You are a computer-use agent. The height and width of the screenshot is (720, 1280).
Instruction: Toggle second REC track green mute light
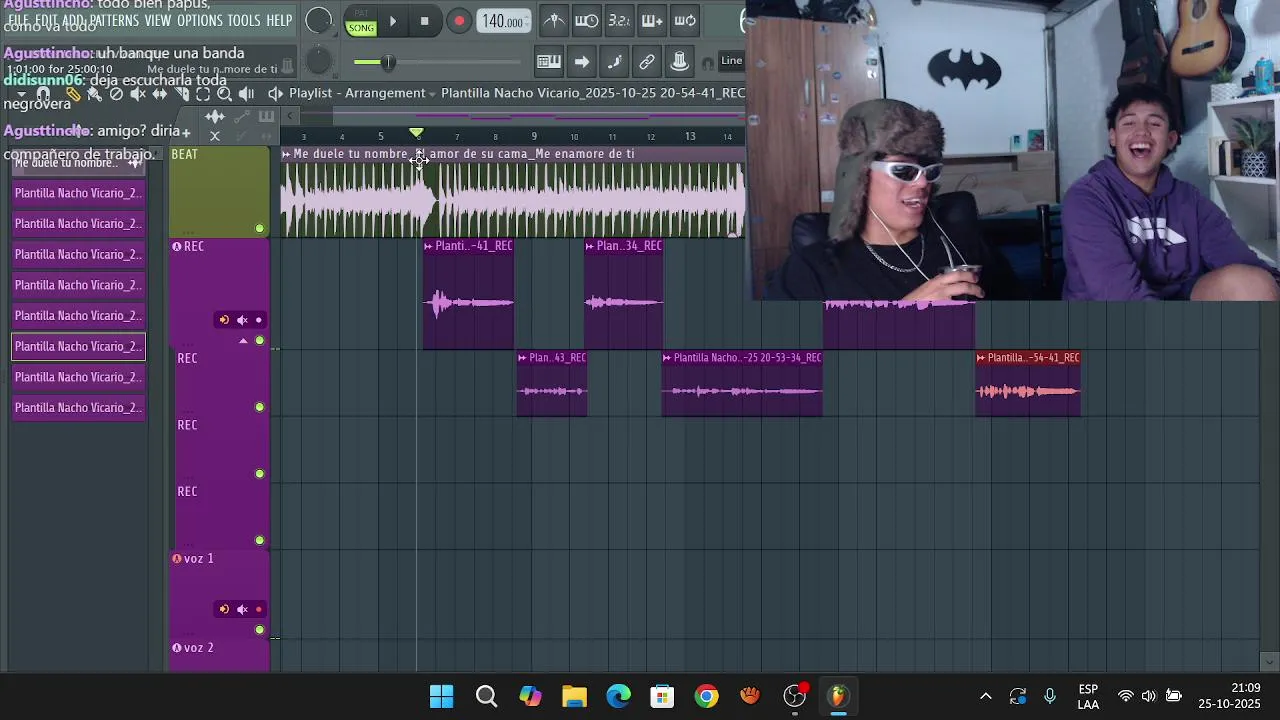tap(260, 407)
